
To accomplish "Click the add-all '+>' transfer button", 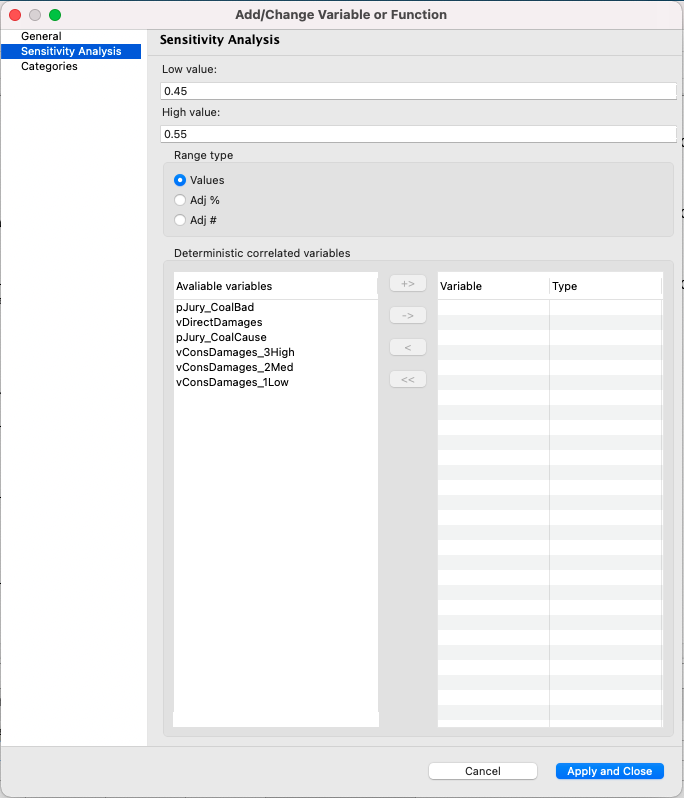I will tap(407, 283).
